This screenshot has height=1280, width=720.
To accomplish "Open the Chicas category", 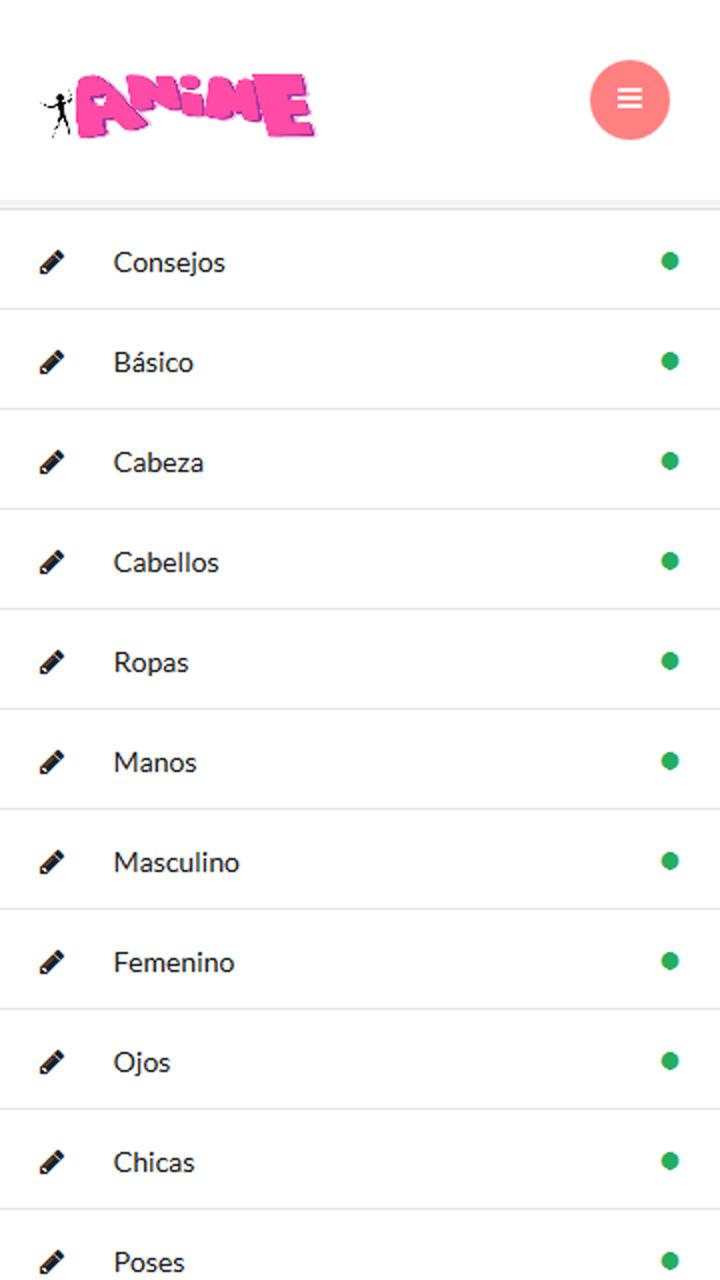I will [154, 1162].
